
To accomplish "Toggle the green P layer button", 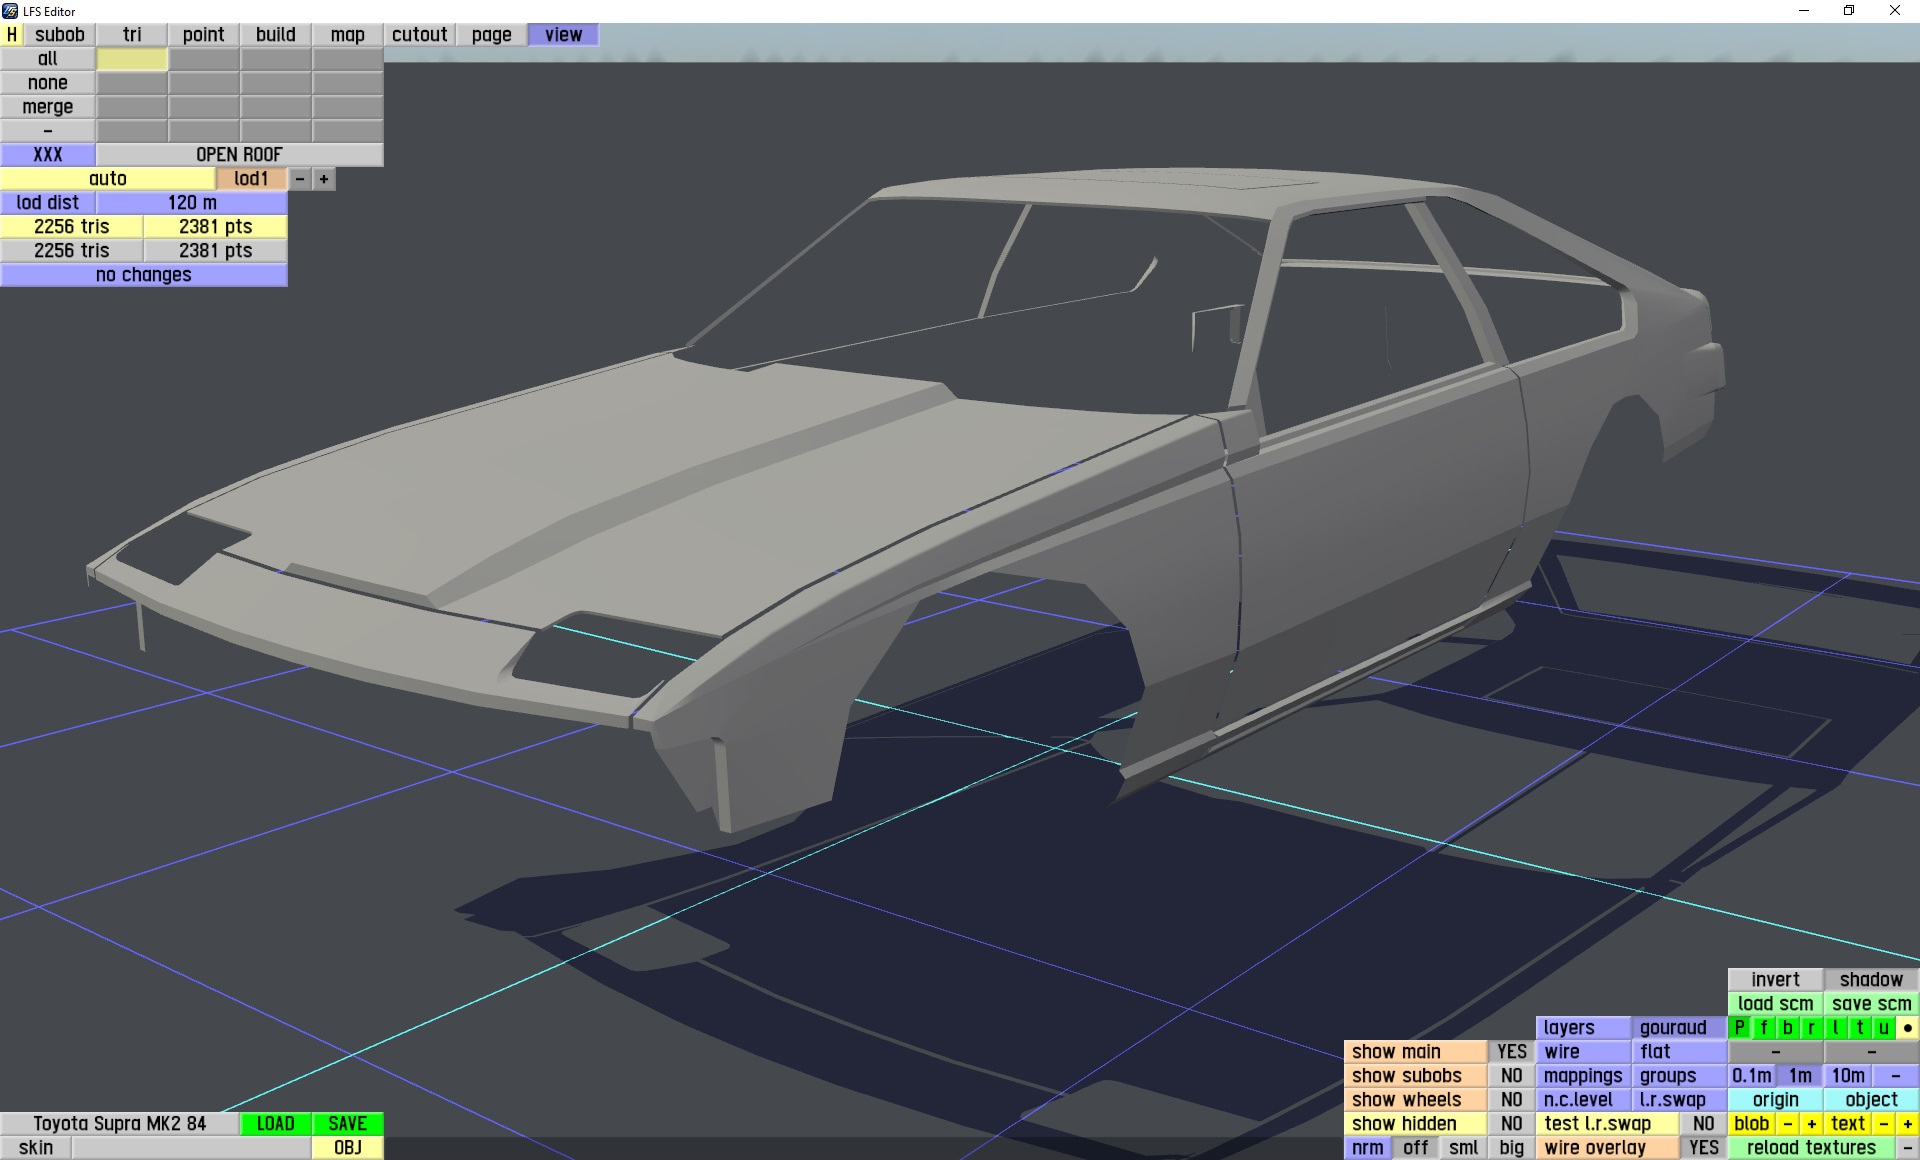I will [1740, 1028].
